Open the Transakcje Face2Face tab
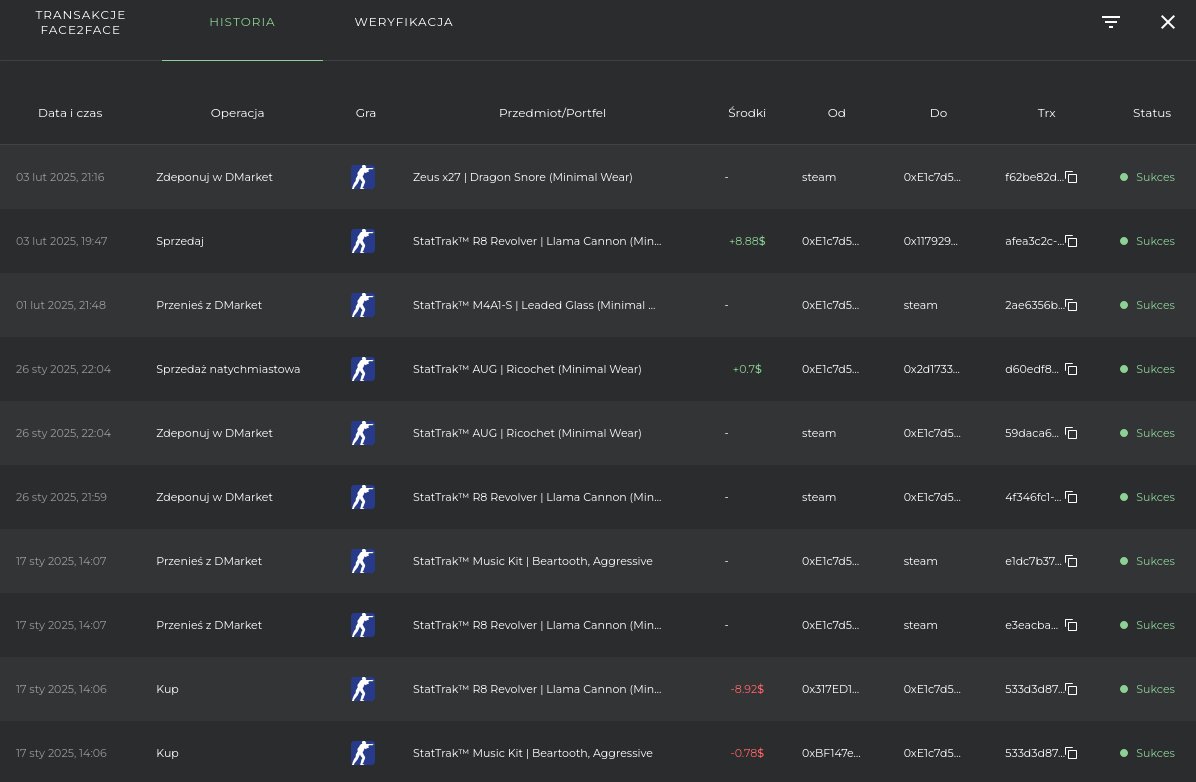The image size is (1196, 782). coord(80,22)
